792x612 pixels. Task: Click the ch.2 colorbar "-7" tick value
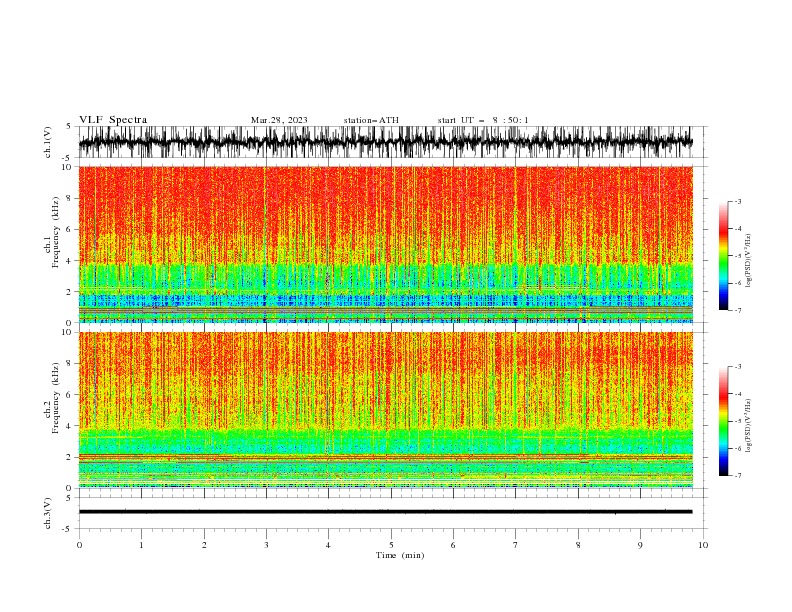738,475
